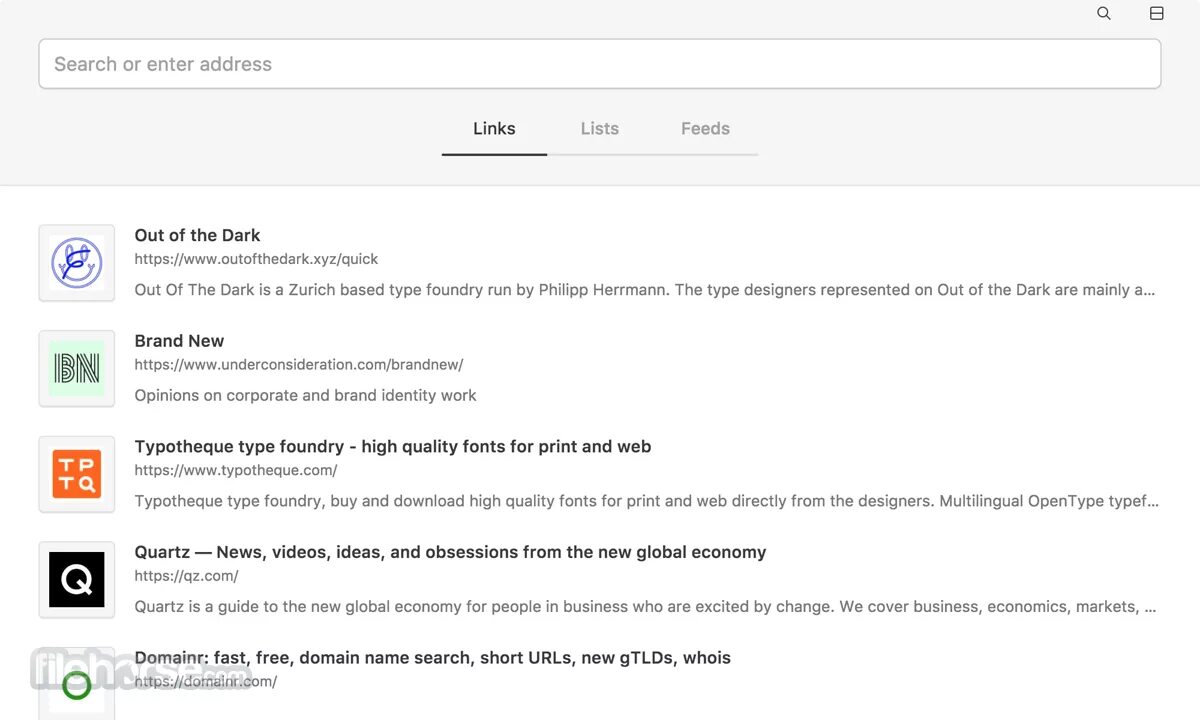Open the Domainr green circle icon
Image resolution: width=1200 pixels, height=720 pixels.
click(77, 685)
